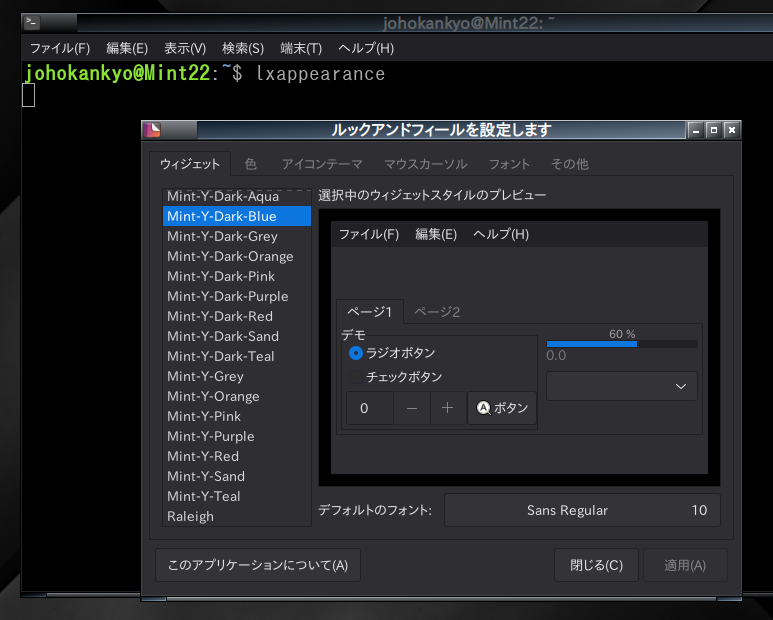Switch to the マウスカーソル tab
773x620 pixels.
(x=425, y=164)
